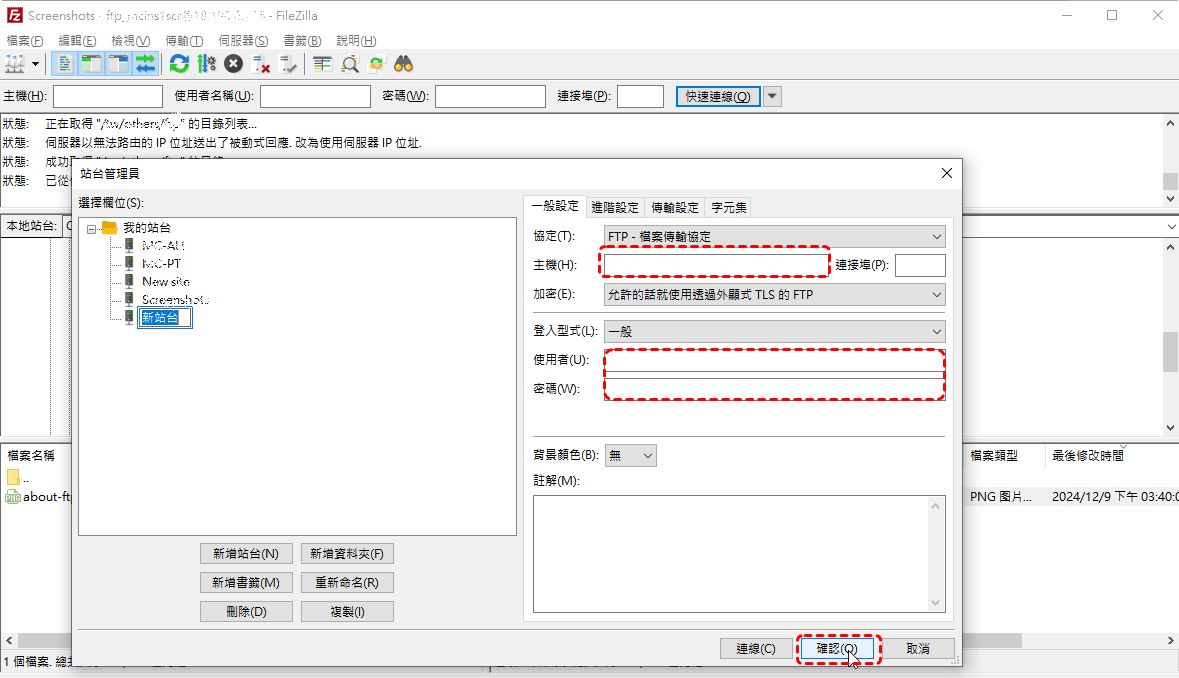The width and height of the screenshot is (1179, 678).
Task: Click the 取消 cancel button
Action: (918, 649)
